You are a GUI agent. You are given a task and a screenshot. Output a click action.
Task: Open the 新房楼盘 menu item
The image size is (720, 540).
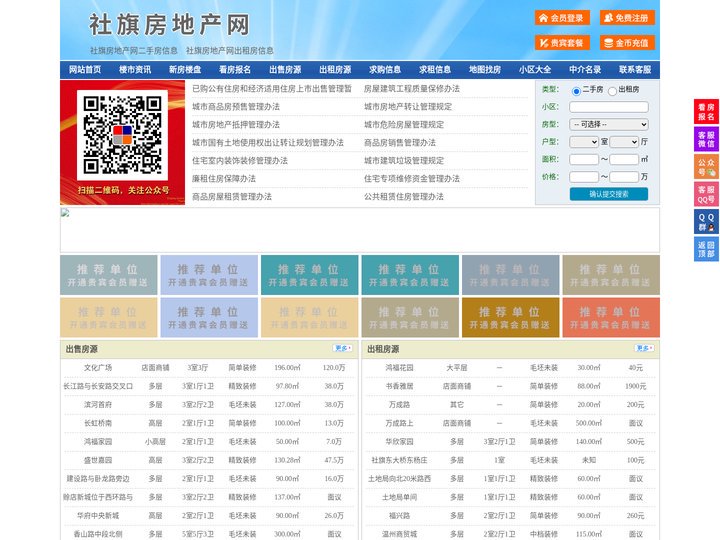tap(185, 70)
